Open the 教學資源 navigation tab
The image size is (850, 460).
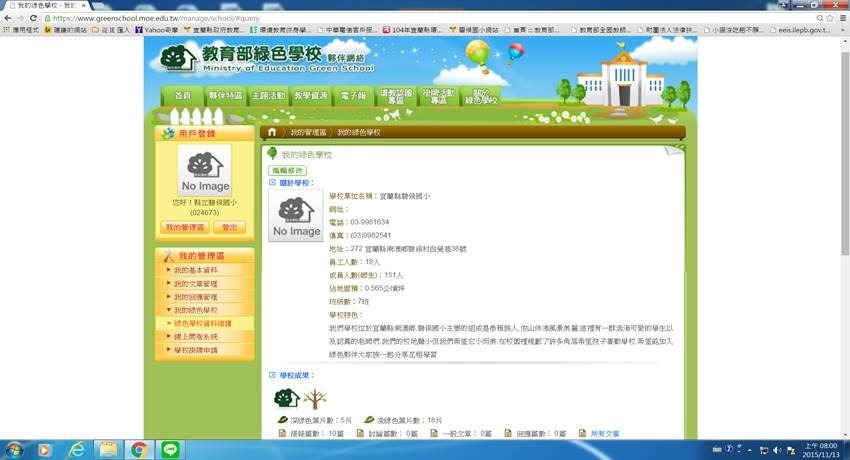pos(311,95)
